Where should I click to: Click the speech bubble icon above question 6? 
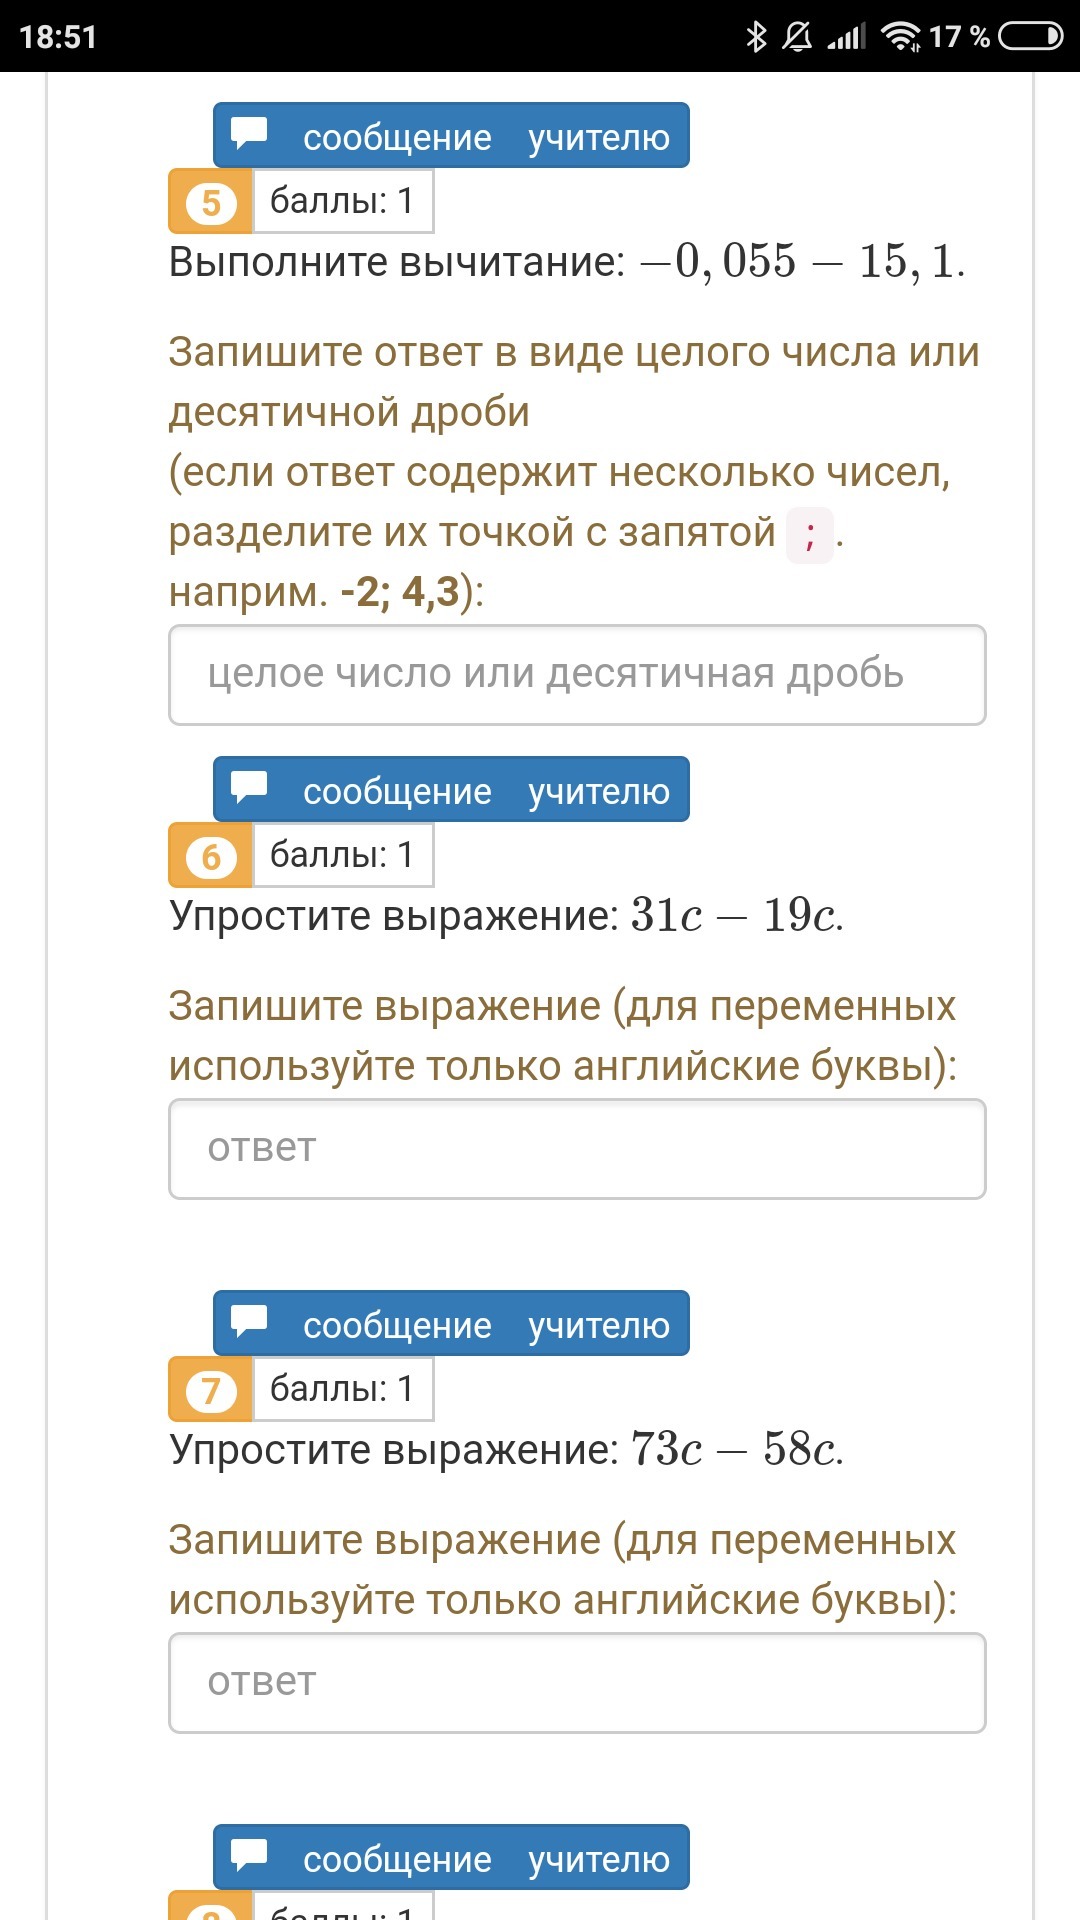[x=250, y=788]
